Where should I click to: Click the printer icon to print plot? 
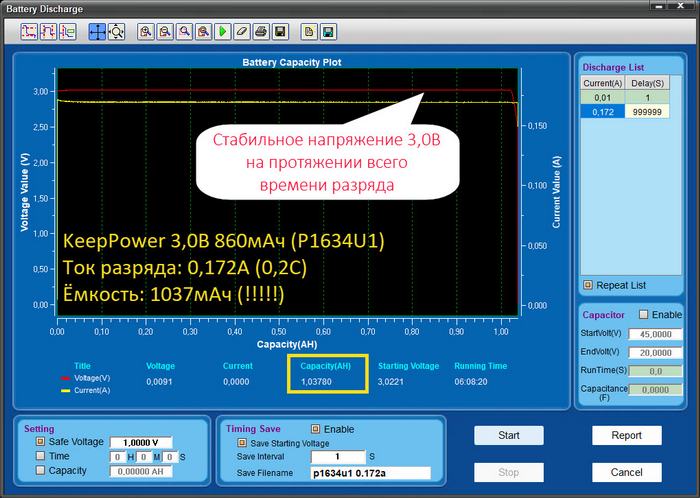coord(260,32)
